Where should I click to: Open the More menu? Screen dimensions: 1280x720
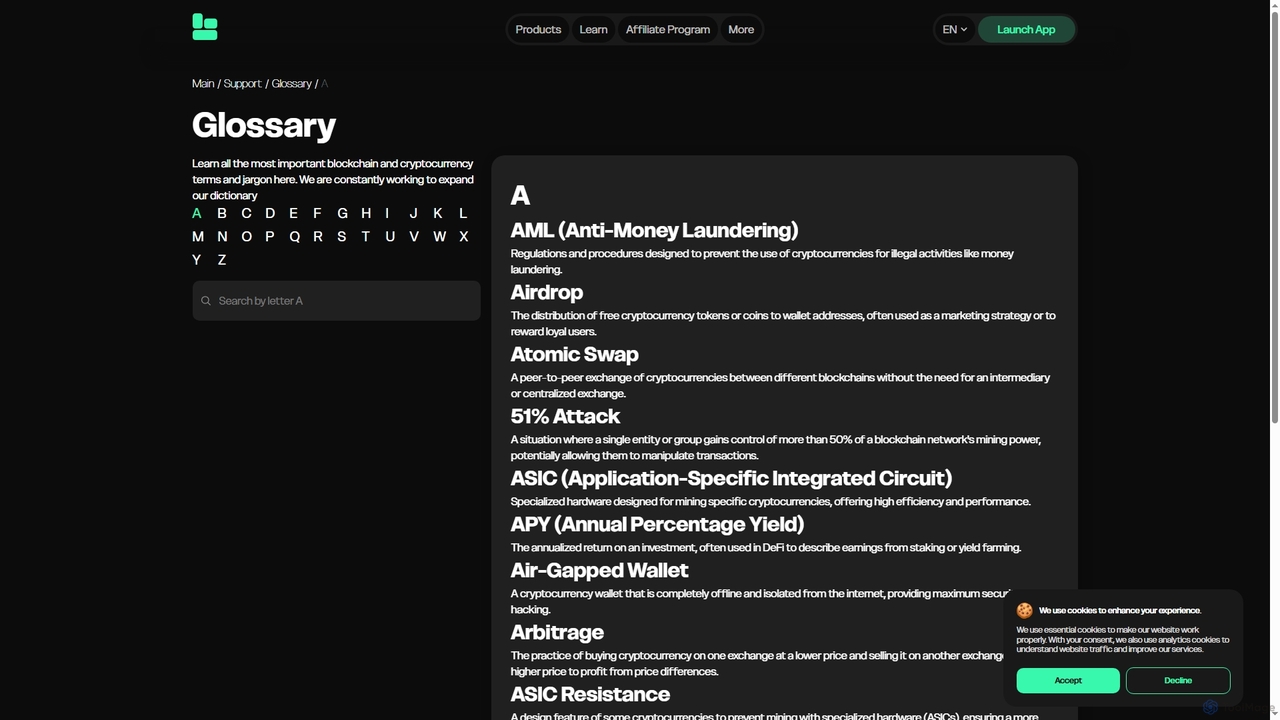point(741,30)
